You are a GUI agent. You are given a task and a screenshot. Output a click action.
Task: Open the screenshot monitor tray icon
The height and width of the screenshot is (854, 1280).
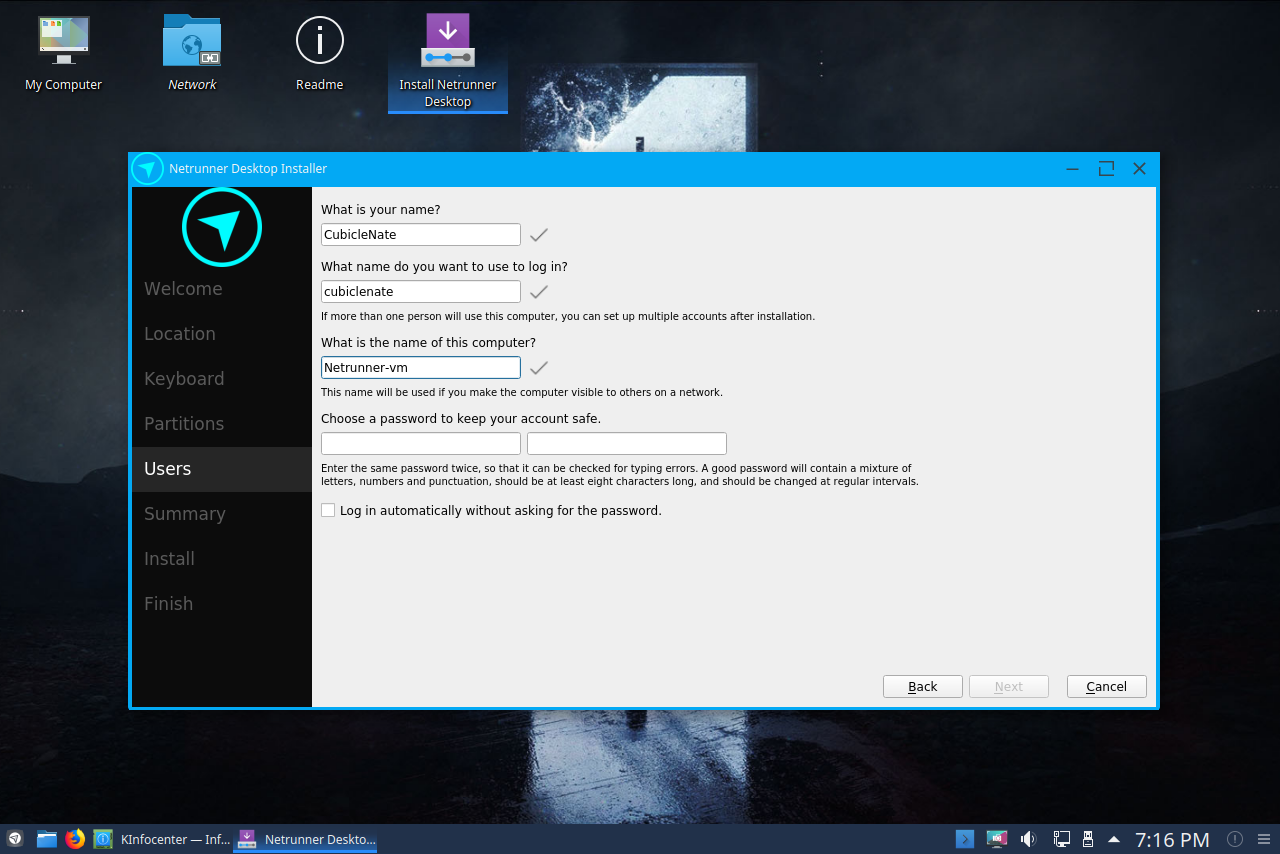pyautogui.click(x=996, y=839)
